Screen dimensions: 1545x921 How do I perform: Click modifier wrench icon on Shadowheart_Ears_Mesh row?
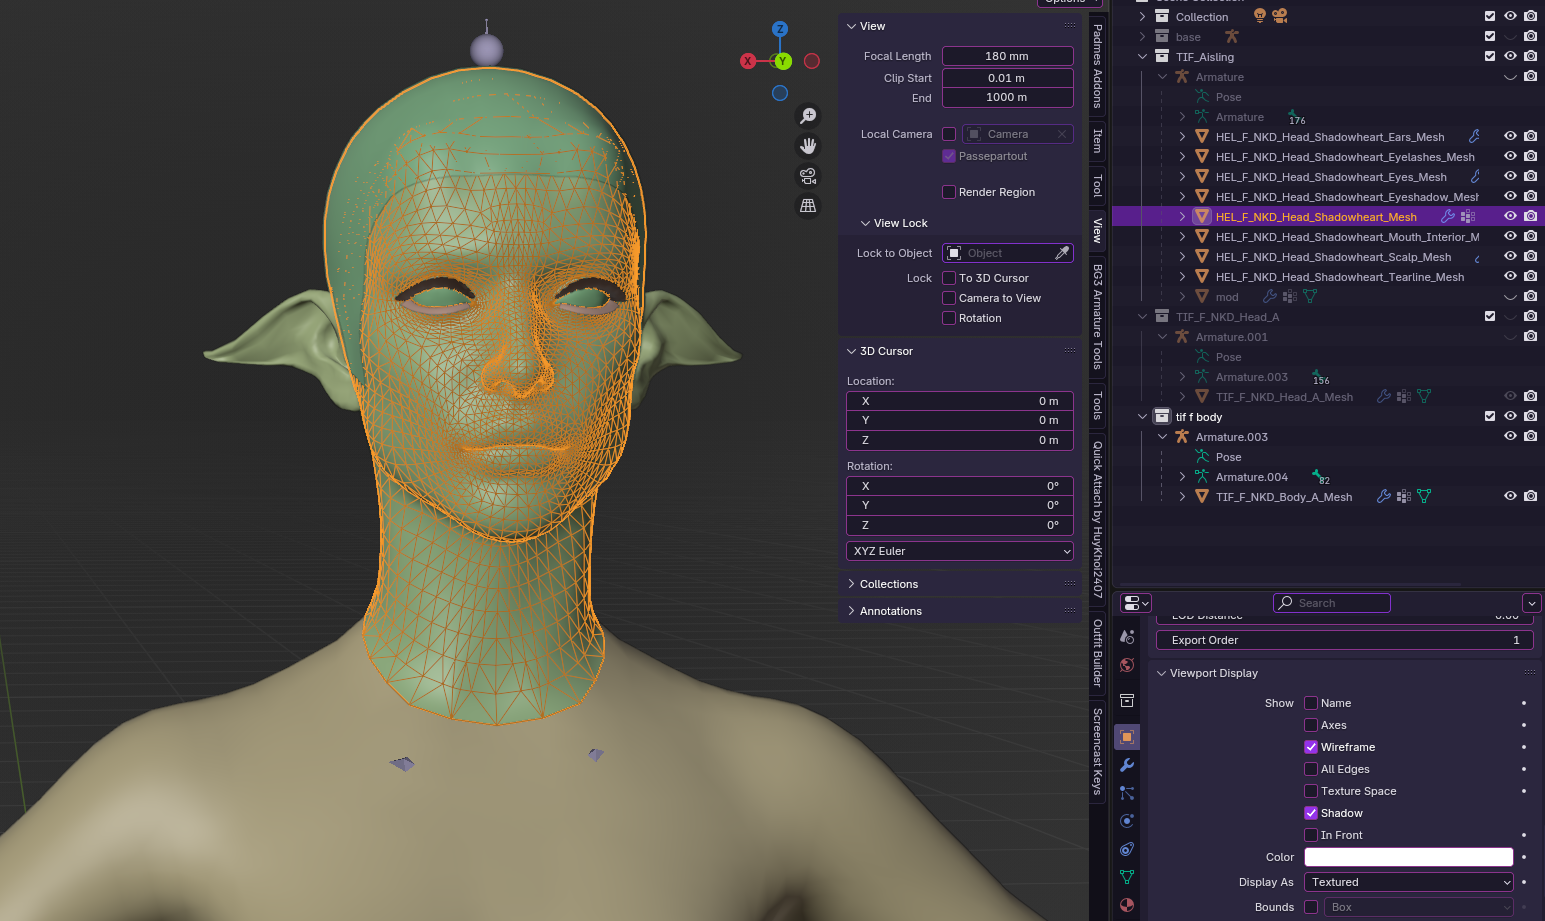pos(1474,137)
